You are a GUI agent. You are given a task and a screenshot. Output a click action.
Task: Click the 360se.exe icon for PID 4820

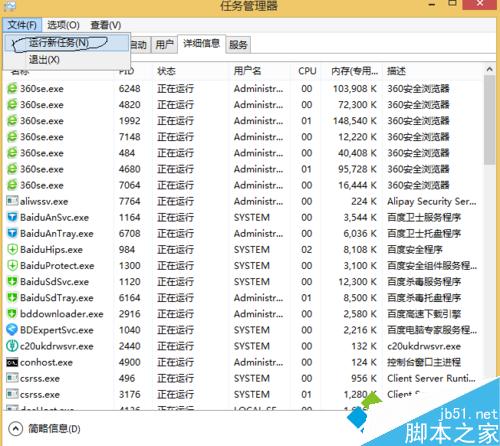[x=12, y=105]
